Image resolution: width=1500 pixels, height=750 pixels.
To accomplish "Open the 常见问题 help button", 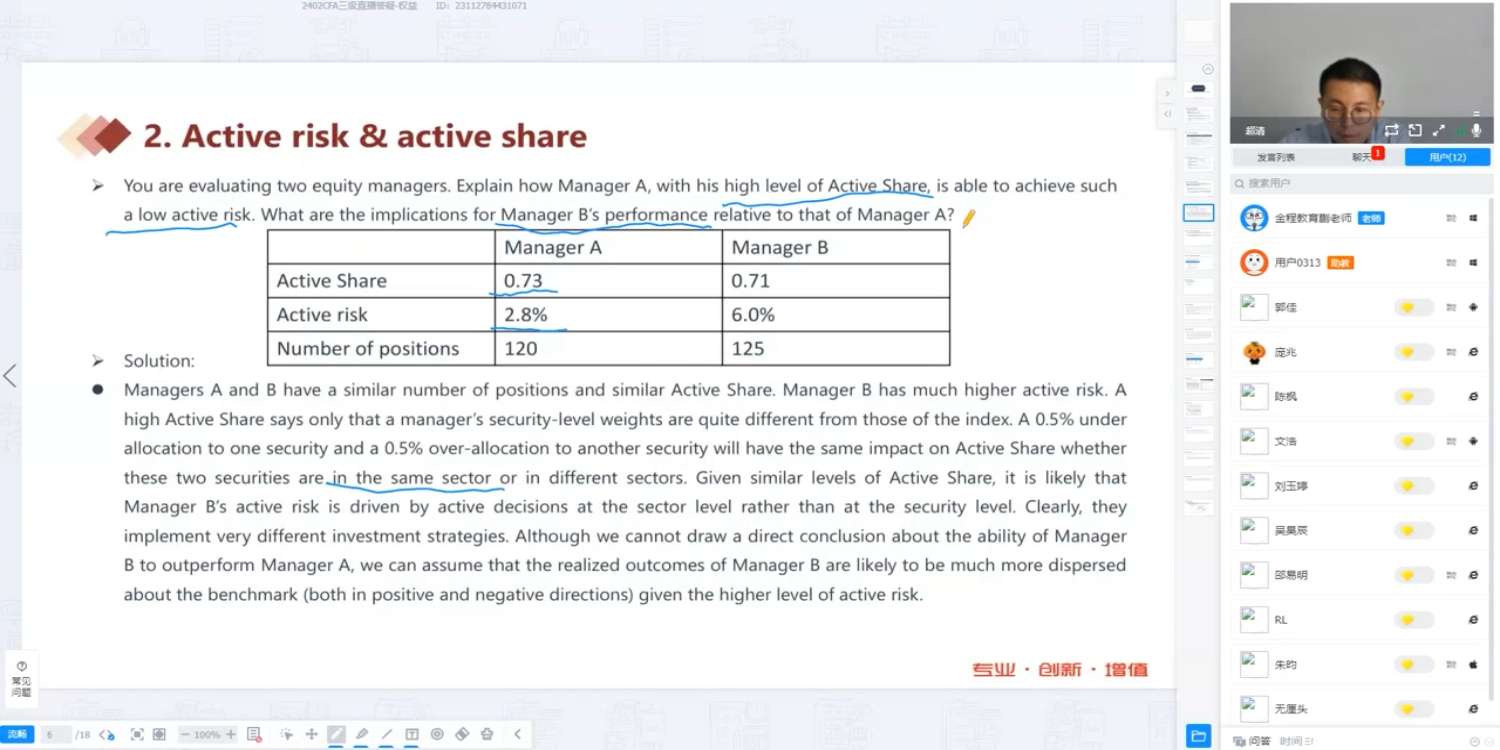I will click(21, 678).
